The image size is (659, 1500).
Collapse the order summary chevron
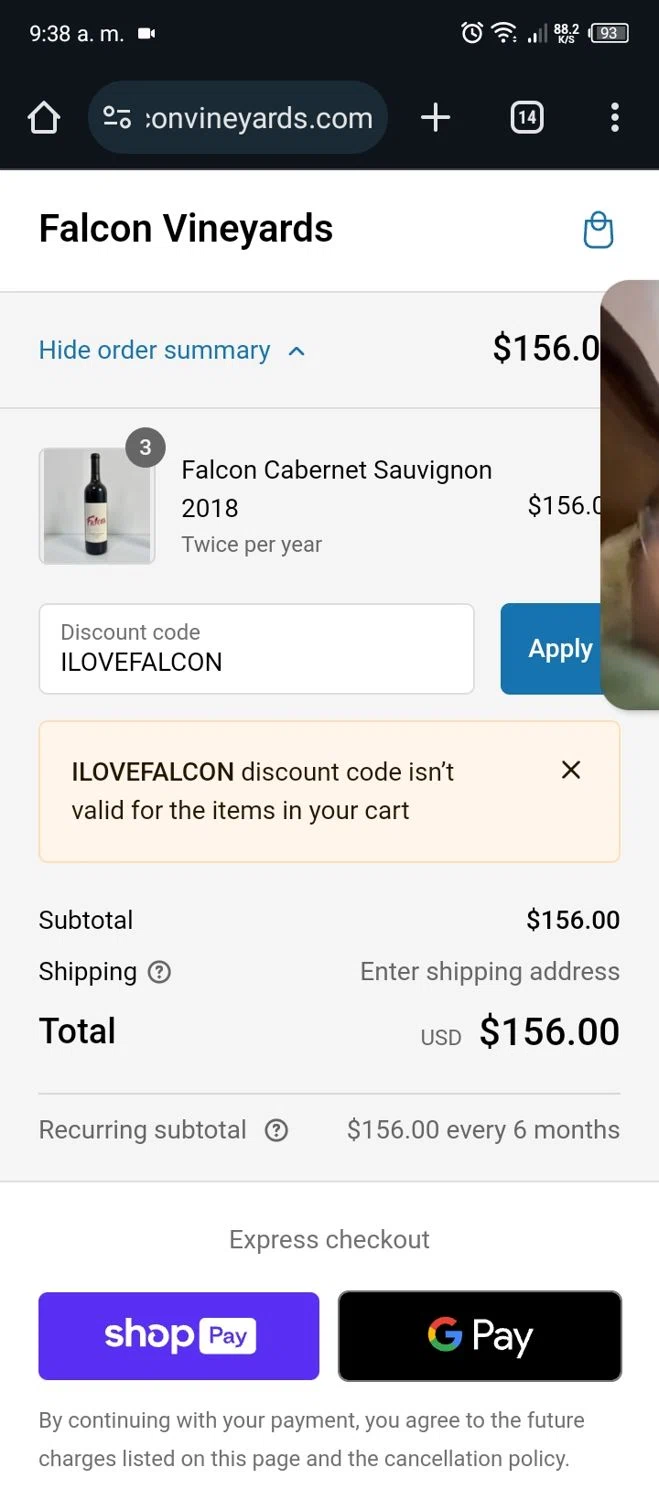296,351
